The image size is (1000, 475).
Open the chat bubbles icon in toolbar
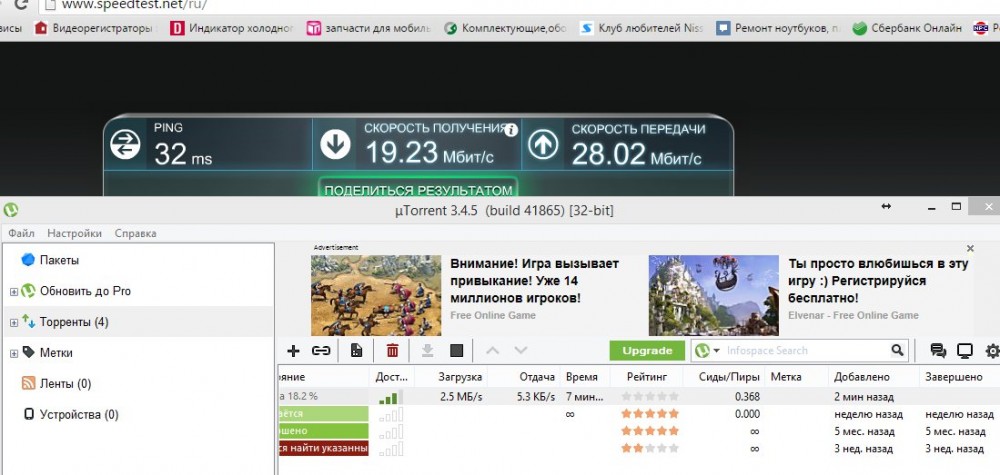938,351
